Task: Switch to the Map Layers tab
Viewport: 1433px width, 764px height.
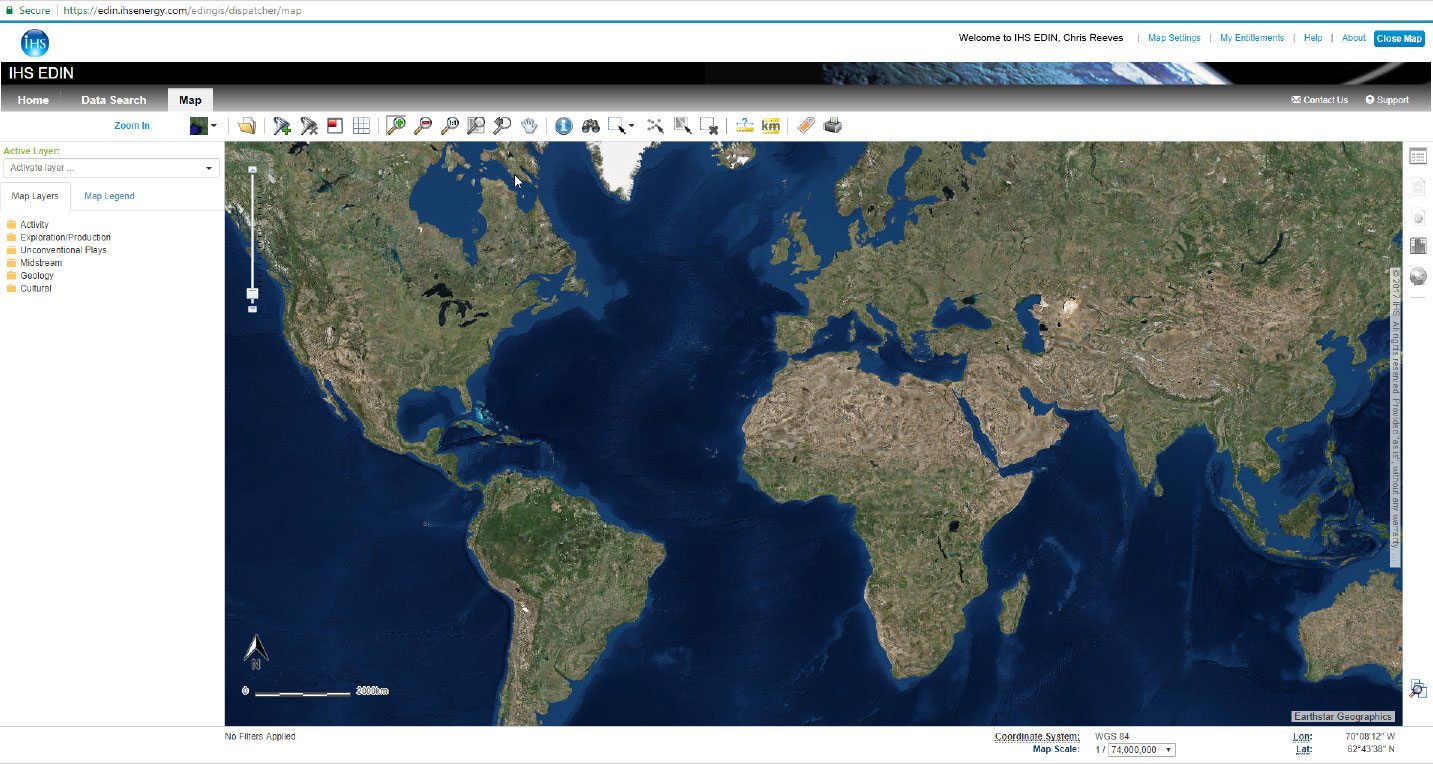Action: click(x=35, y=196)
